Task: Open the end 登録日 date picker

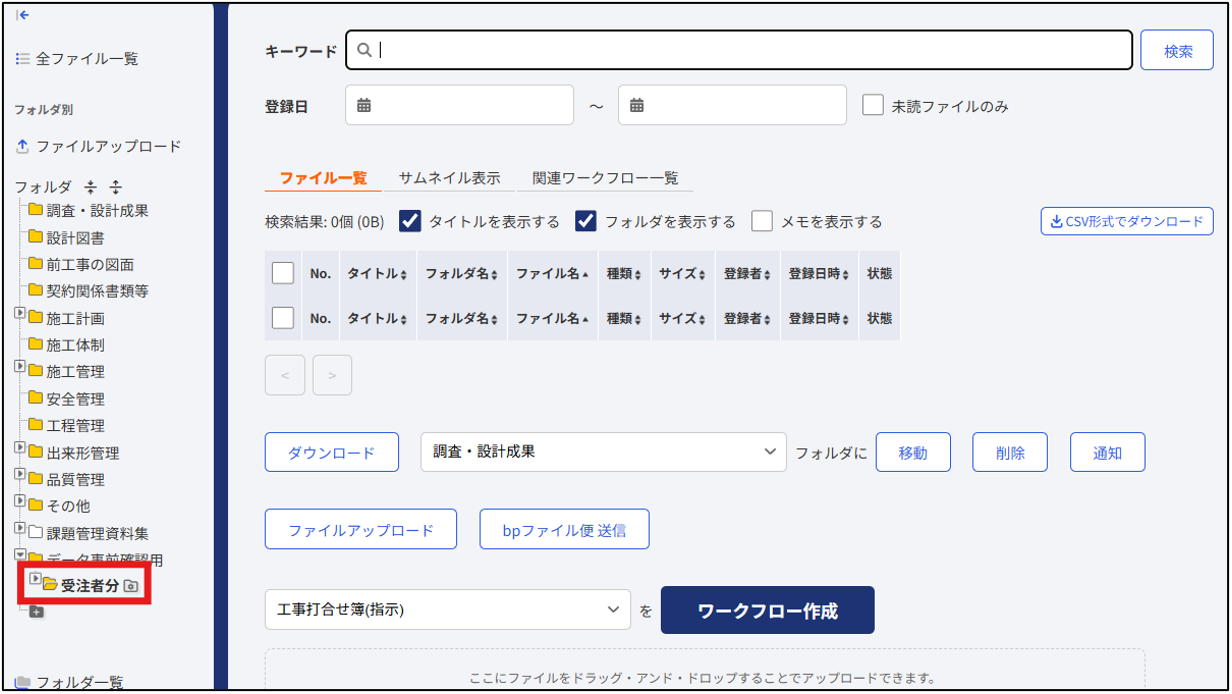Action: tap(732, 105)
